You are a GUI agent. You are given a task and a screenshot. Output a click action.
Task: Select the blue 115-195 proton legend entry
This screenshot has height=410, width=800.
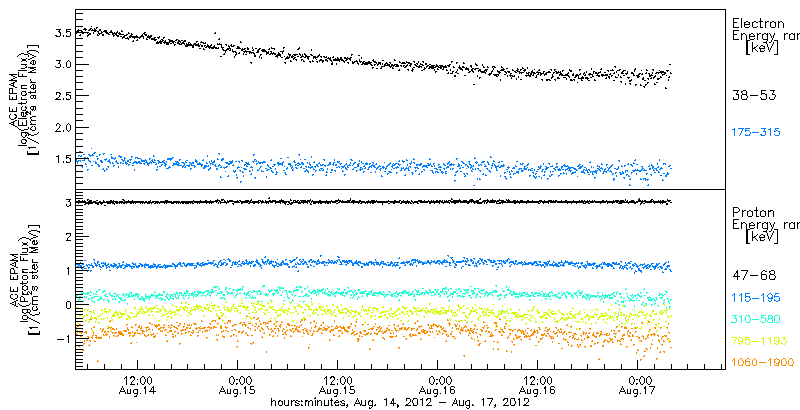[756, 298]
